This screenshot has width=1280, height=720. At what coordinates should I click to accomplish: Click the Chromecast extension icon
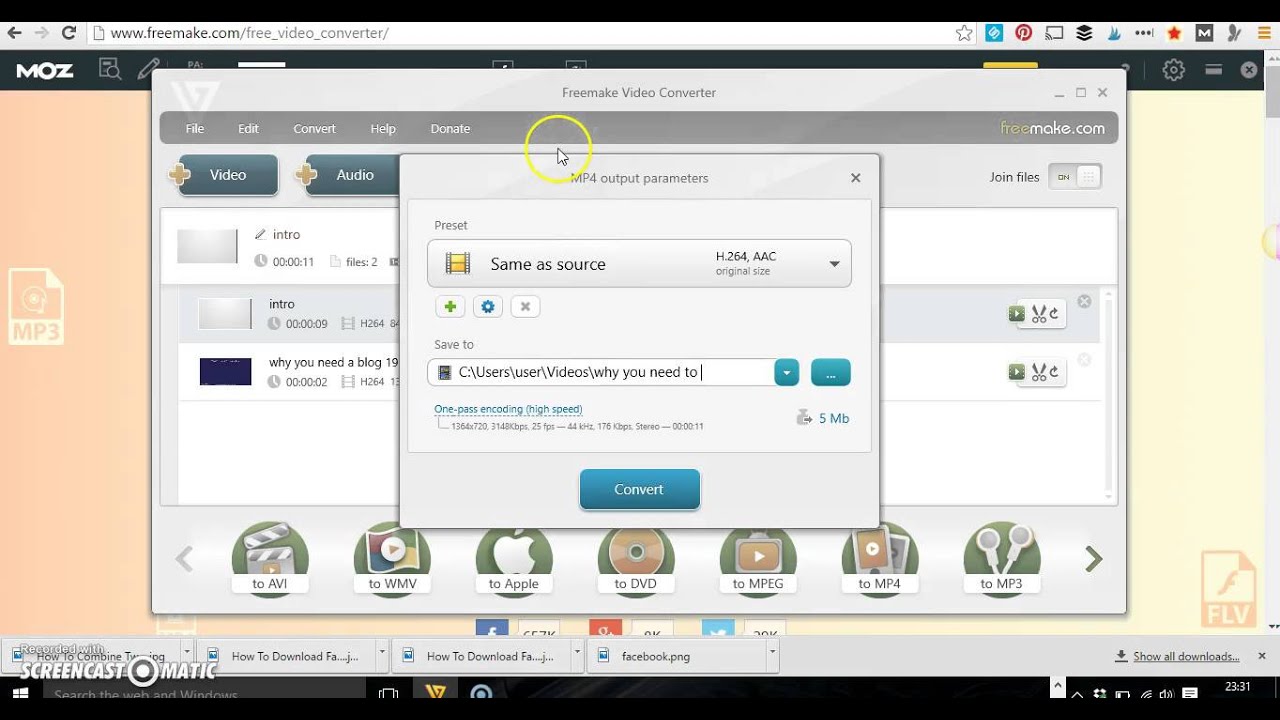coord(1054,33)
